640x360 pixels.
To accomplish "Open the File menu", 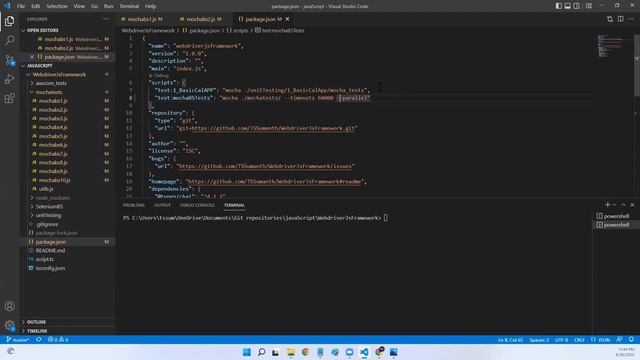I will click(x=21, y=6).
